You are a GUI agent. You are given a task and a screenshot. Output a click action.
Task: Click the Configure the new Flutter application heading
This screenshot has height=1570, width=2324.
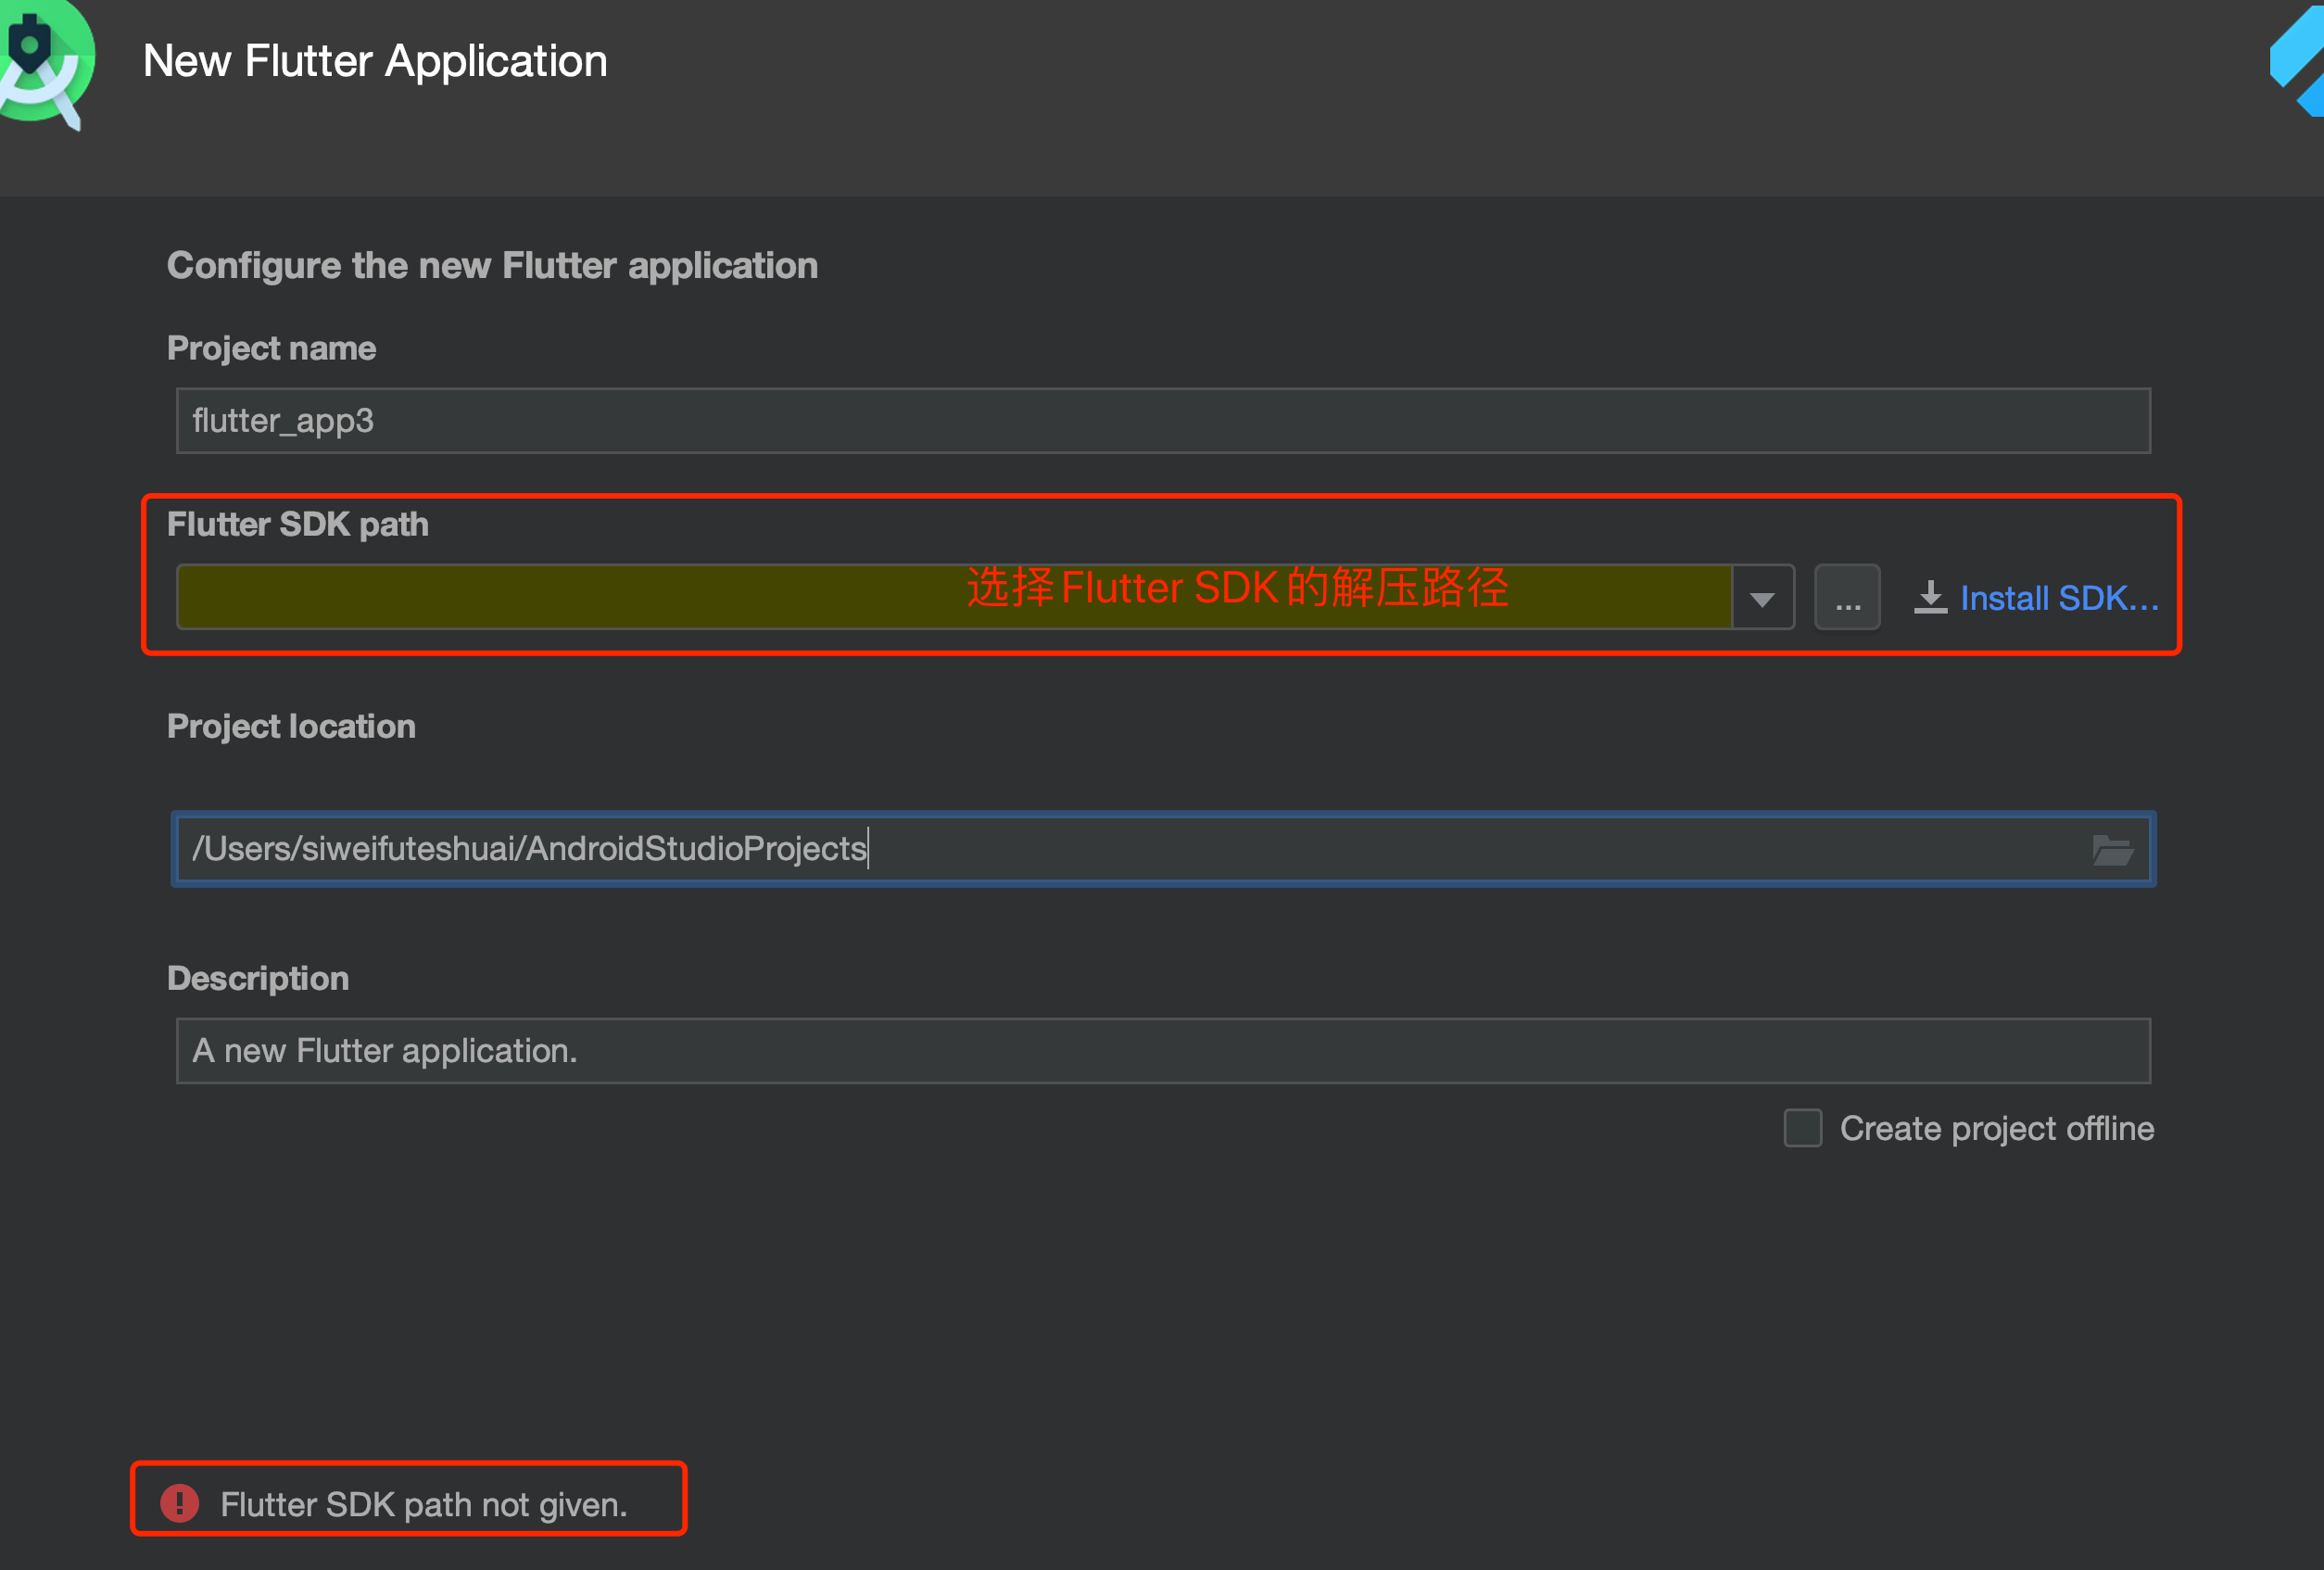point(492,265)
